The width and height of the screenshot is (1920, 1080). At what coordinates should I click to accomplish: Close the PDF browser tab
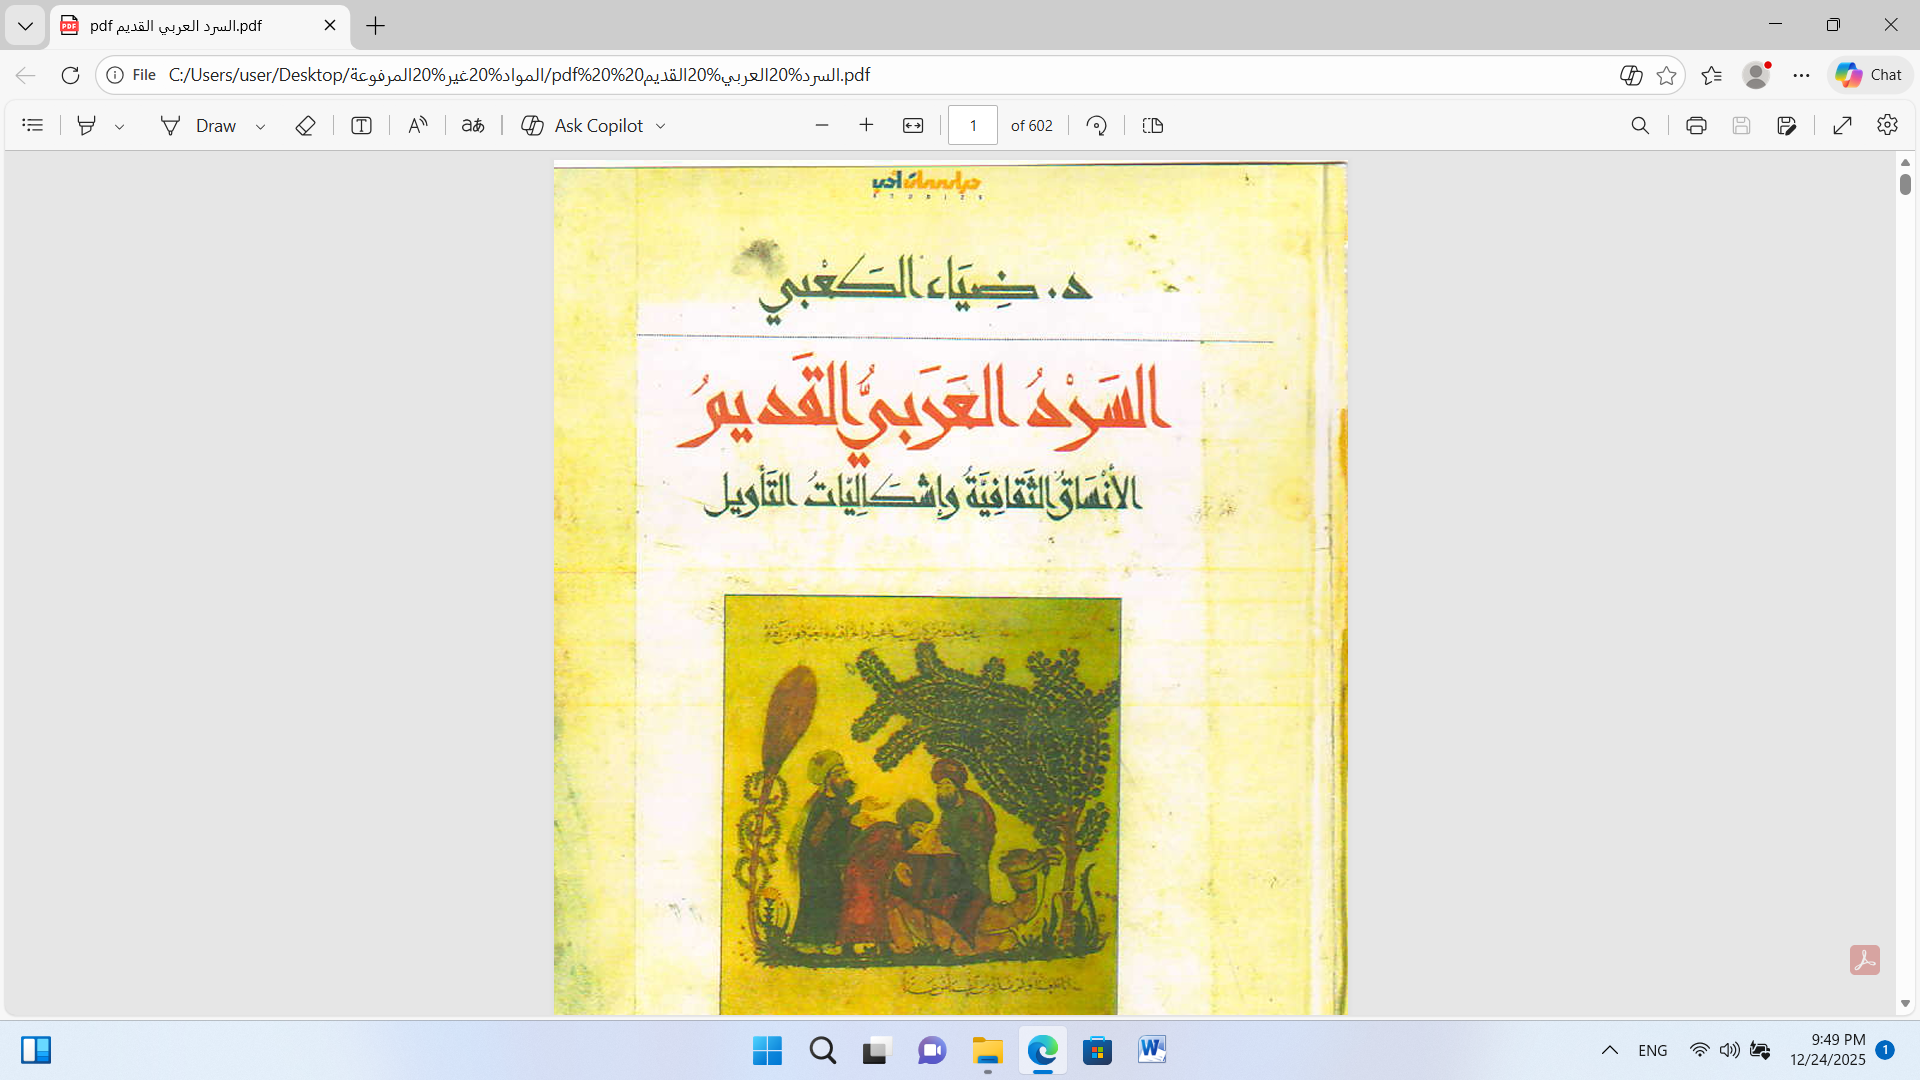330,26
